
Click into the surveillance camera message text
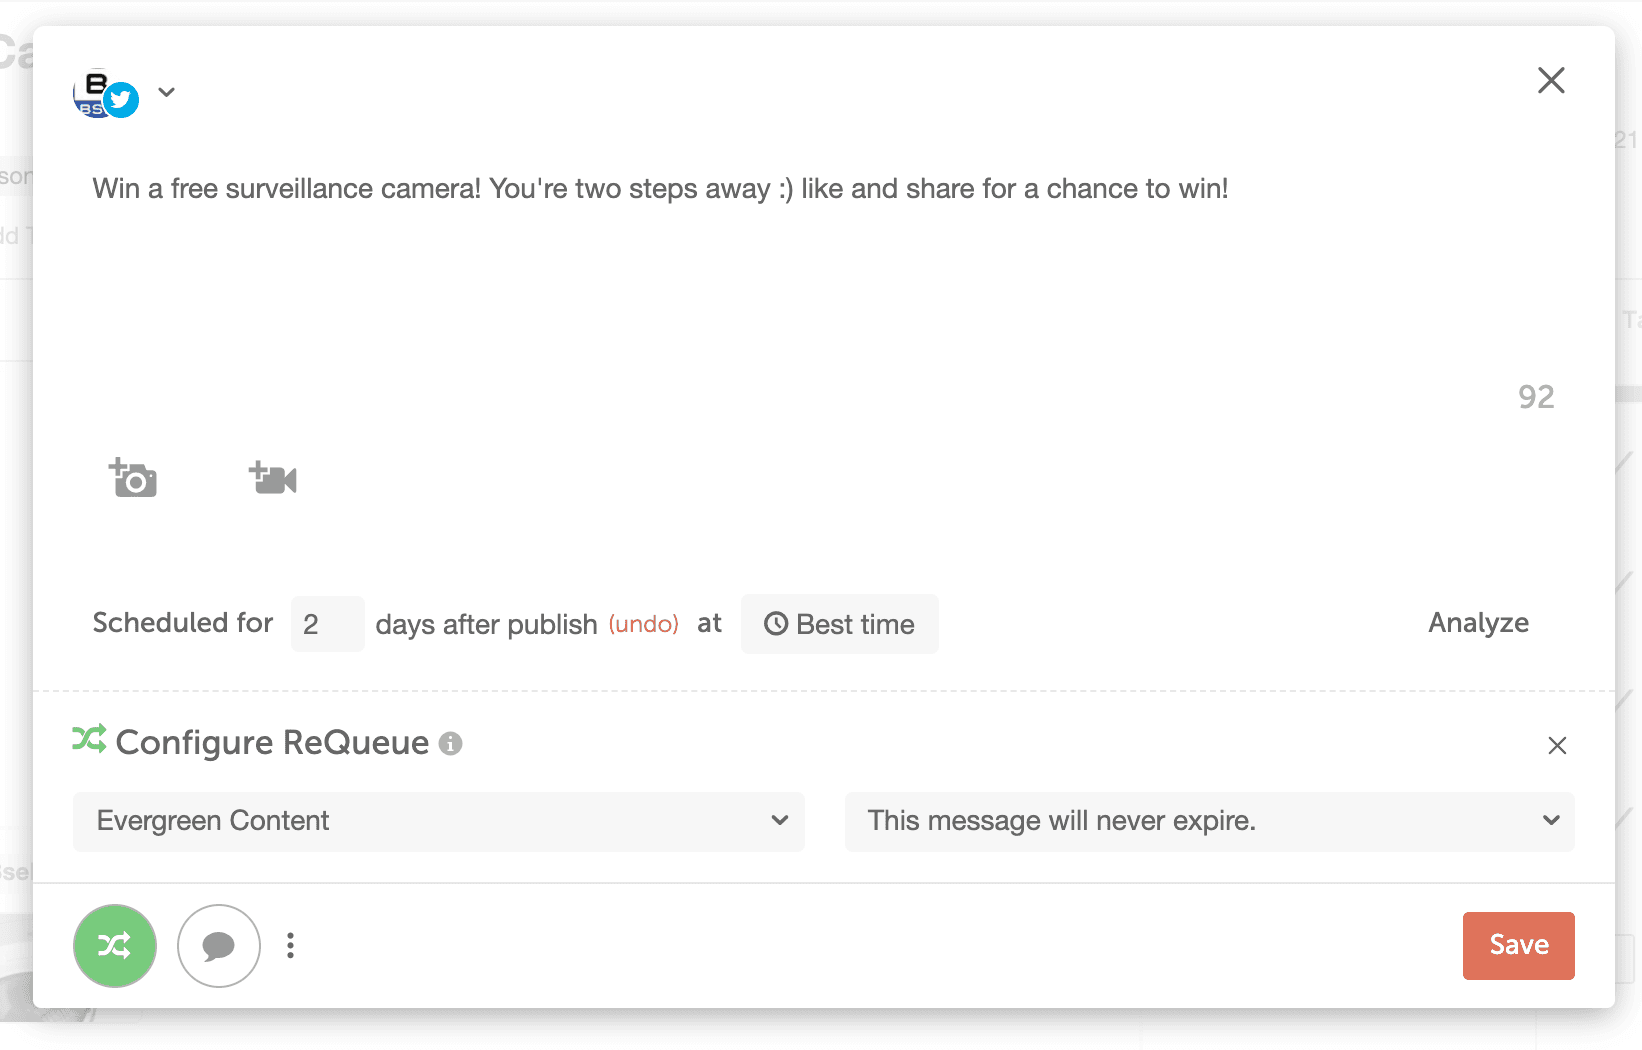(660, 189)
